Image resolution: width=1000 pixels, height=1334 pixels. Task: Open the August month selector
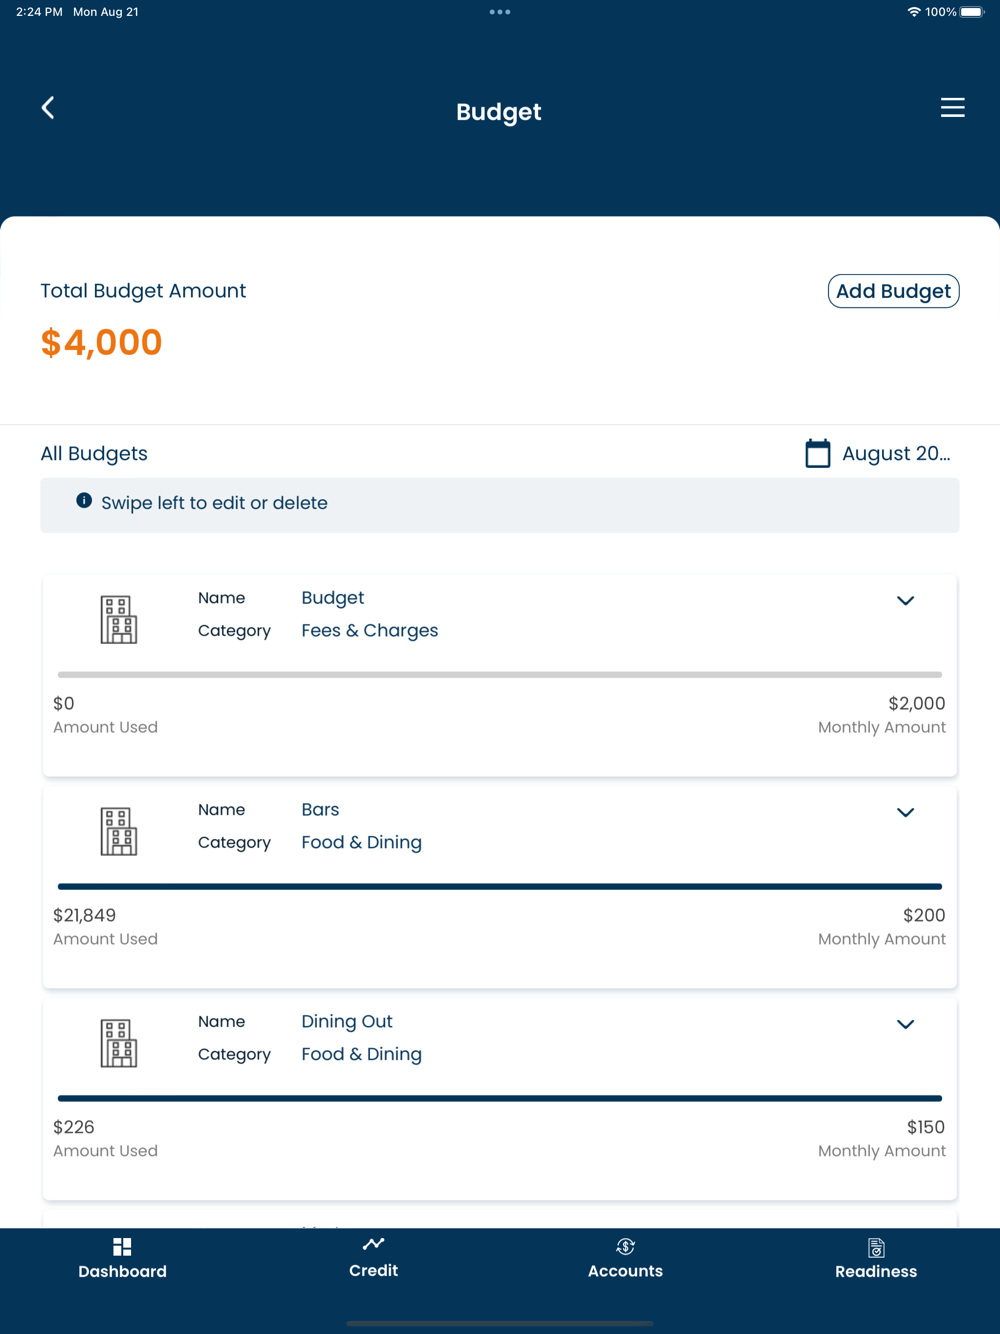[x=895, y=454]
